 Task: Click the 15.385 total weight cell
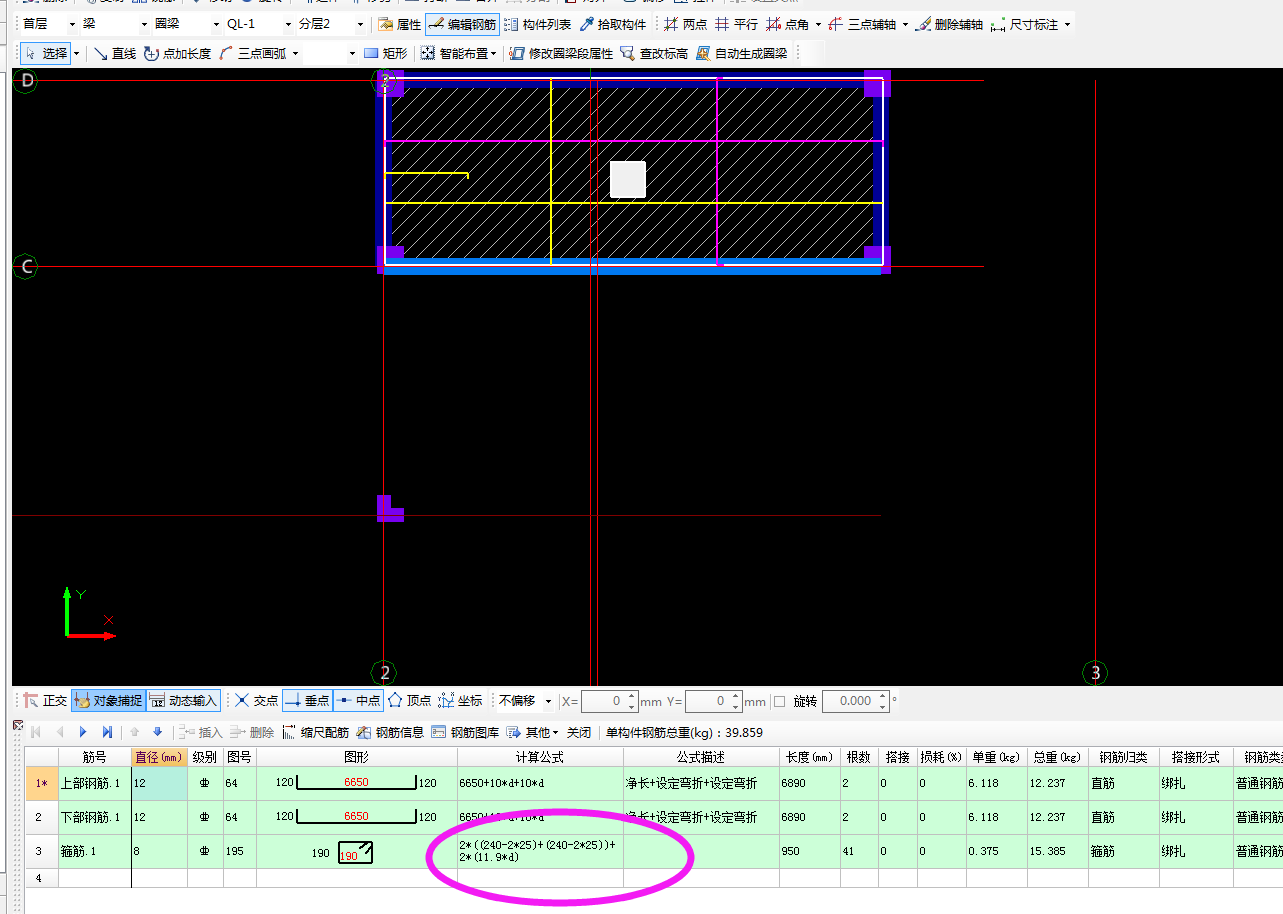point(1058,851)
